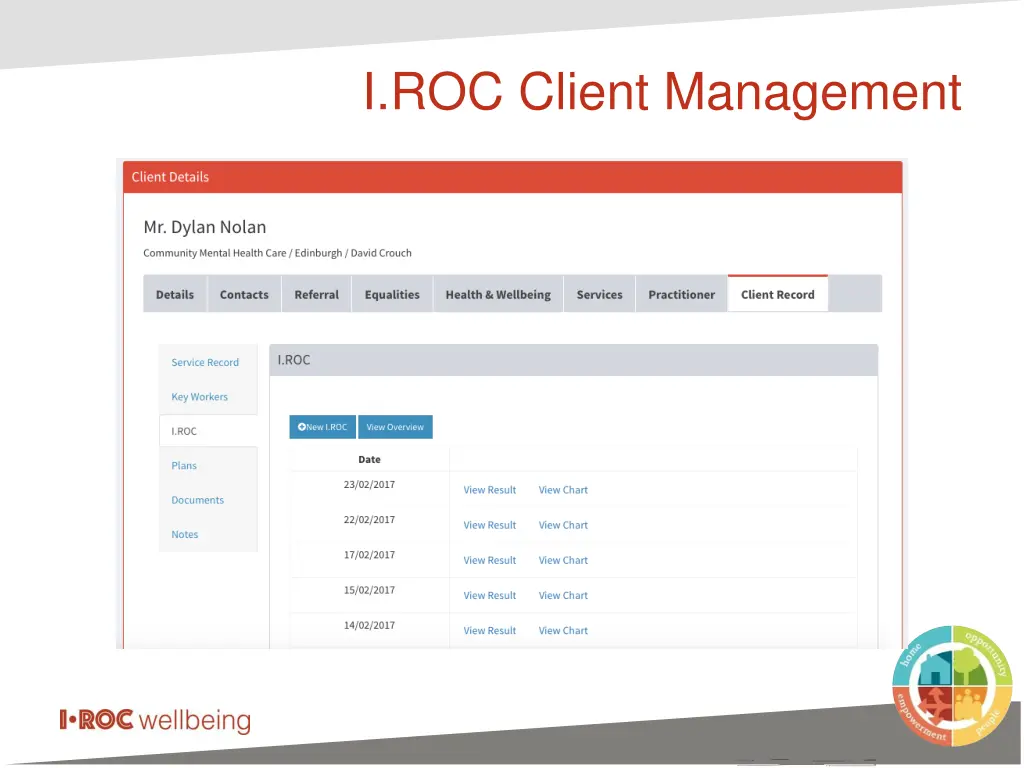Click the date 17/02/2017
The width and height of the screenshot is (1024, 768).
coord(370,555)
